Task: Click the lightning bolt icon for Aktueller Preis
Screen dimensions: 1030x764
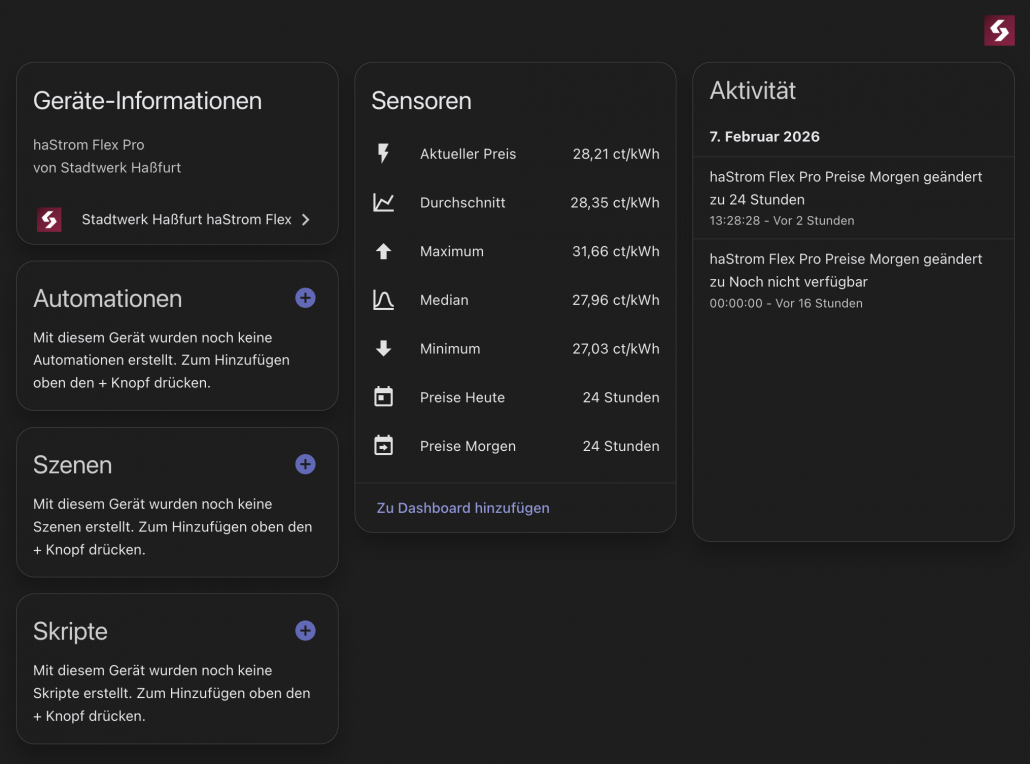Action: (383, 154)
